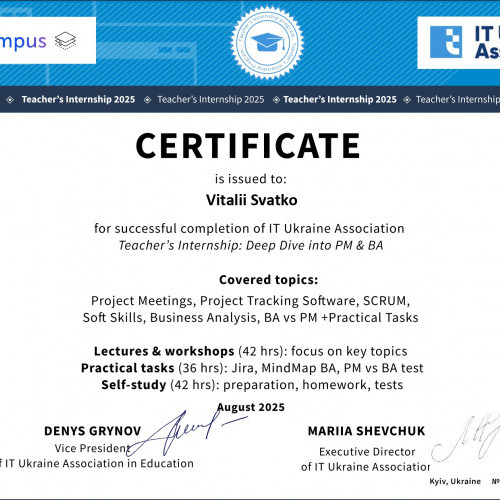
Task: Click the 'Practical tasks' line
Action: (252, 368)
